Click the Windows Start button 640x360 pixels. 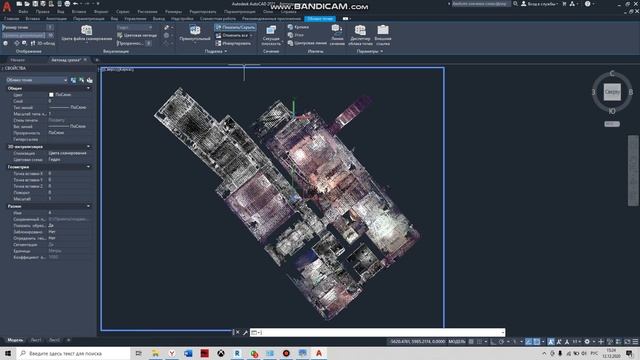pyautogui.click(x=7, y=353)
